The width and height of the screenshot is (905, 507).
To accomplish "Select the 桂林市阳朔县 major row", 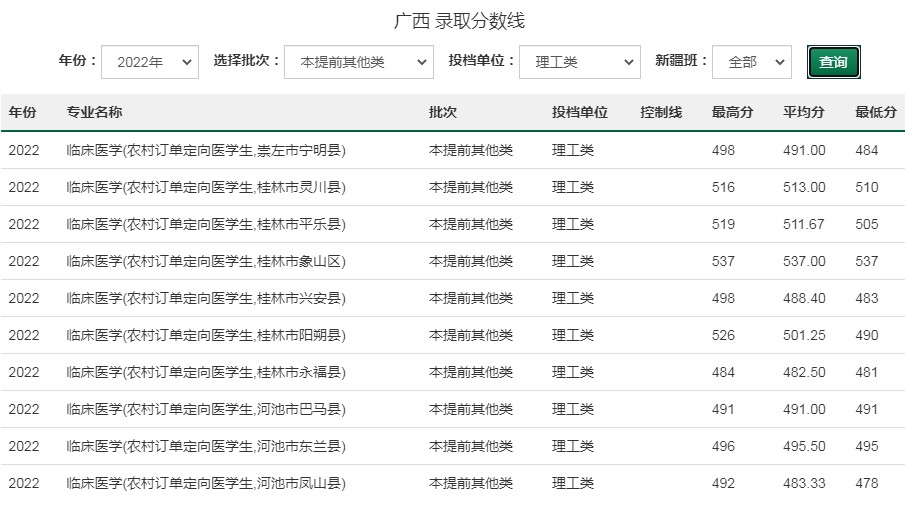I will 452,335.
